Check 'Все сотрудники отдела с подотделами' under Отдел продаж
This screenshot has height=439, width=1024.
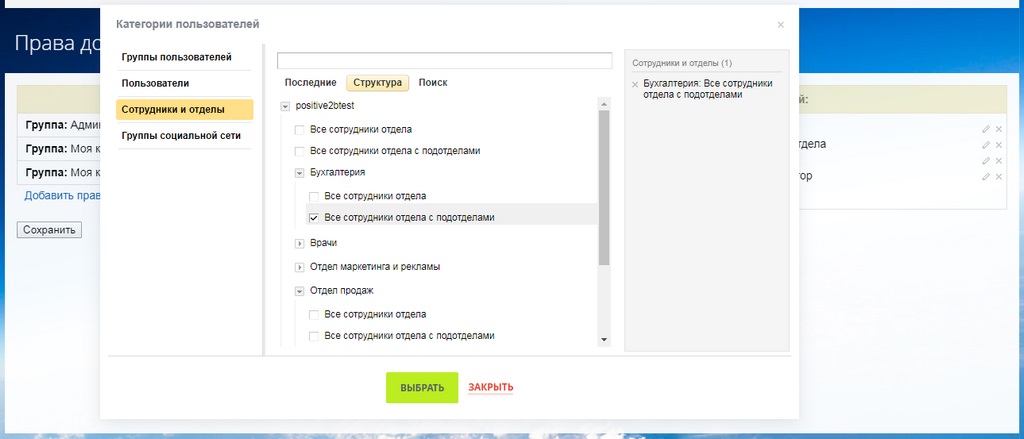pos(313,336)
